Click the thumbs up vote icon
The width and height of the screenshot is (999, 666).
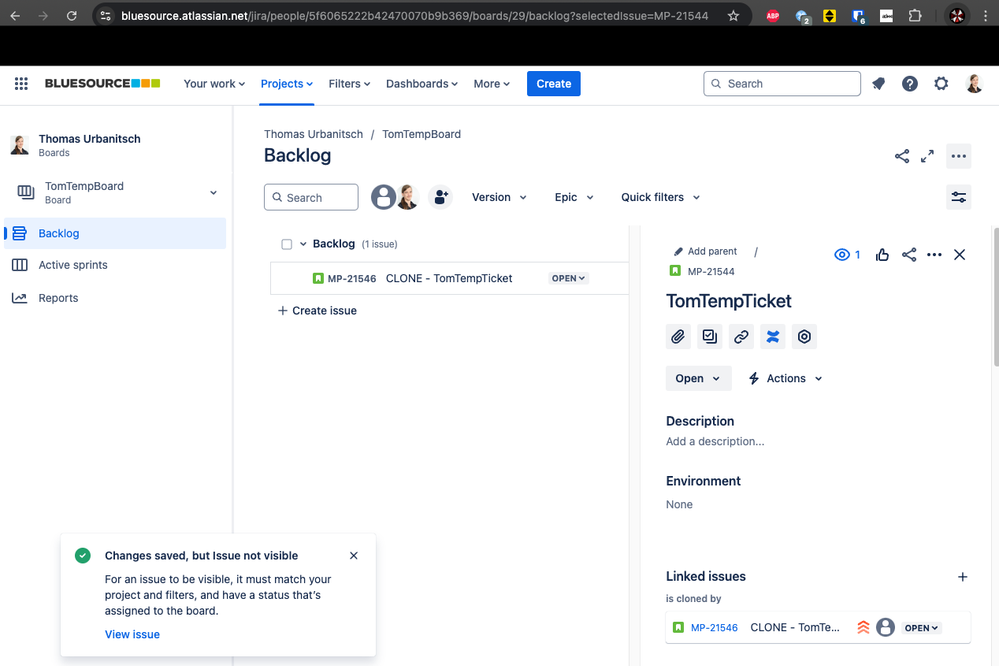pos(882,255)
